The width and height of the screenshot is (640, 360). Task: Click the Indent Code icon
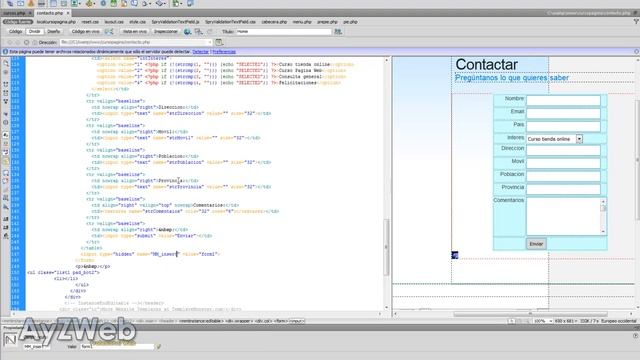(x=6, y=219)
